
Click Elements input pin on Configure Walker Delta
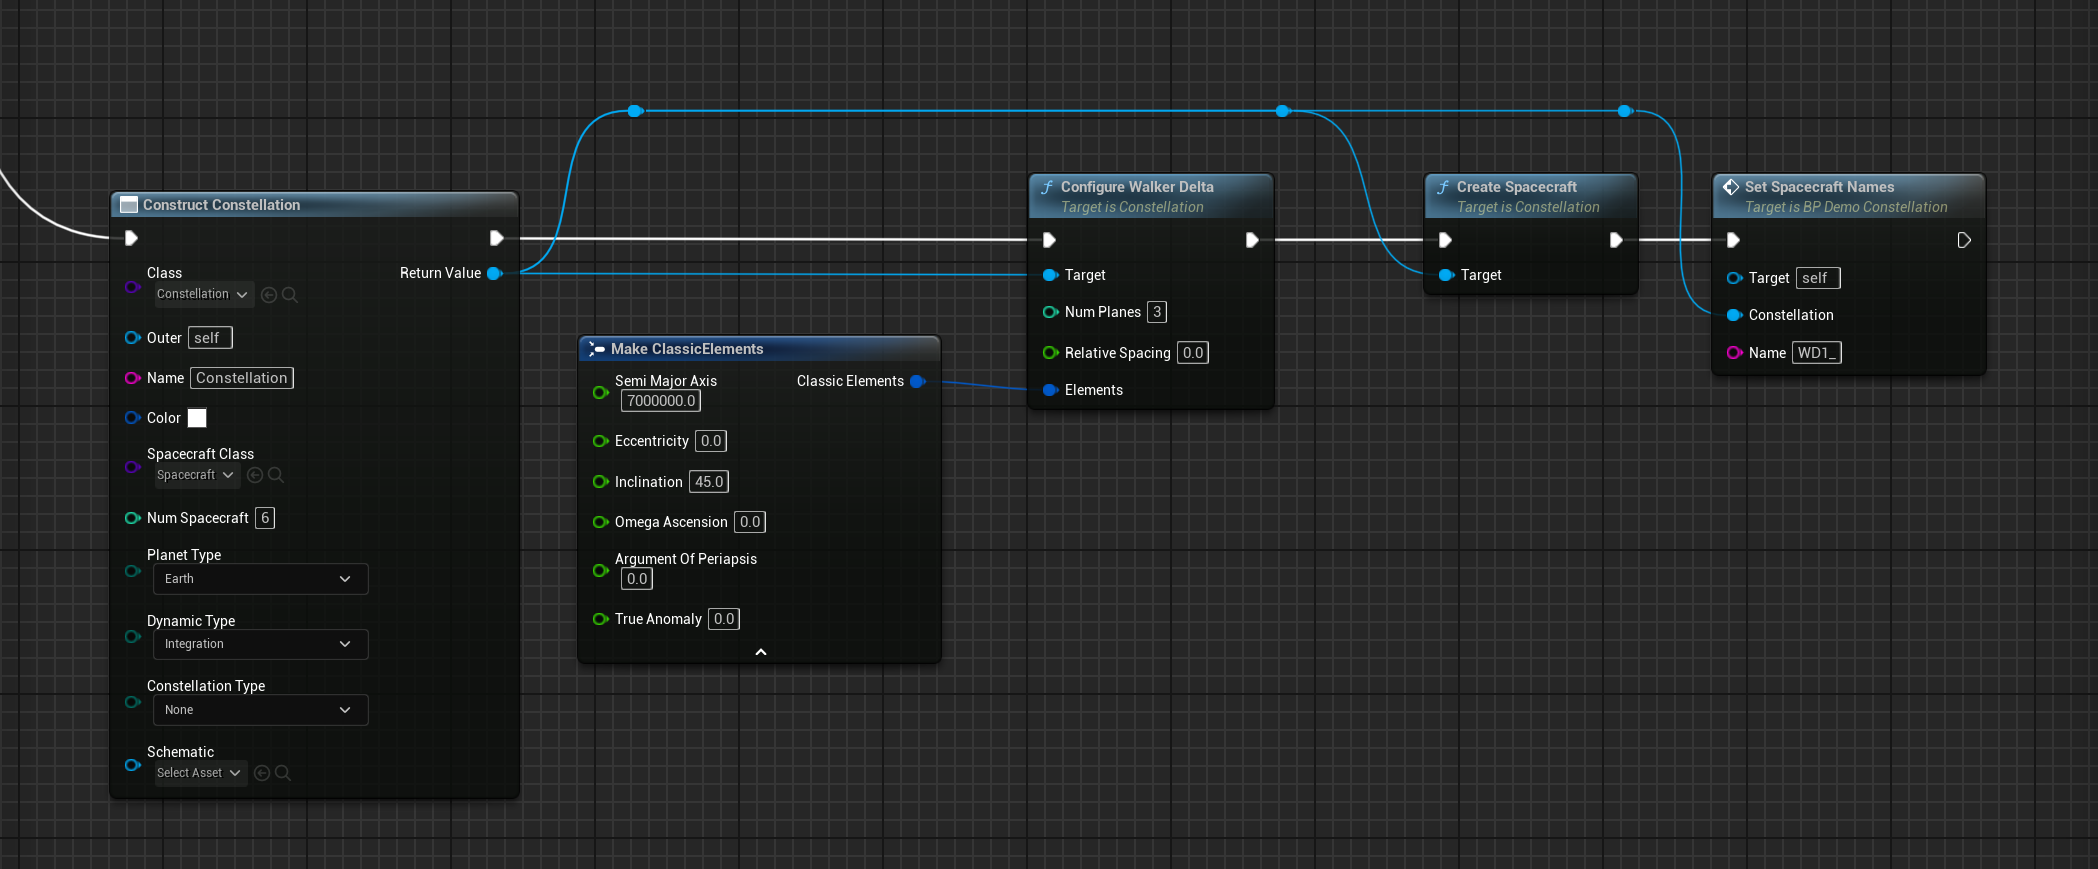1050,390
